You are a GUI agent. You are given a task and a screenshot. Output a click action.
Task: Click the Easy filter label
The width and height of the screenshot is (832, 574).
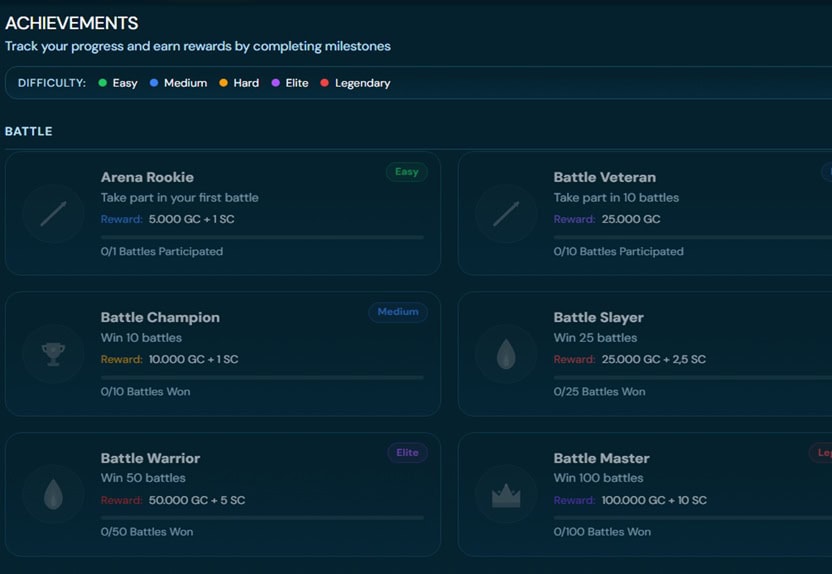click(125, 83)
